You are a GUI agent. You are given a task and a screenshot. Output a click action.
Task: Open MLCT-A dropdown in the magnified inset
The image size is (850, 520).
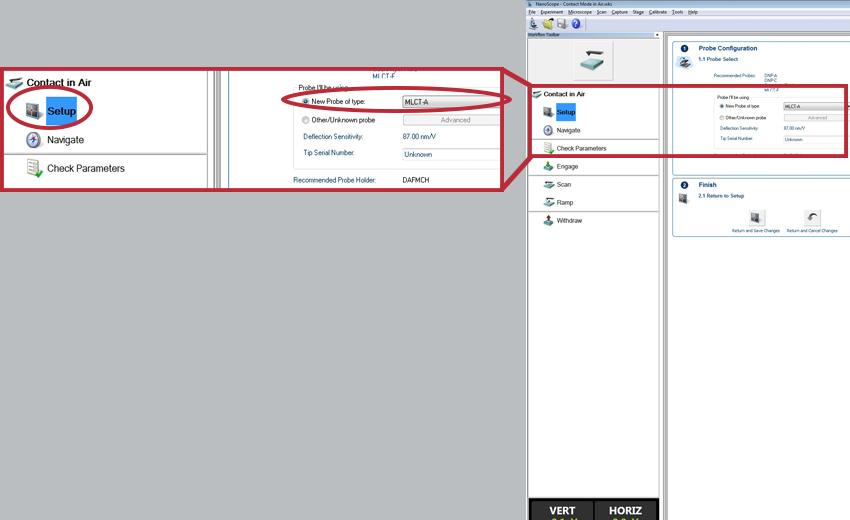click(x=451, y=102)
